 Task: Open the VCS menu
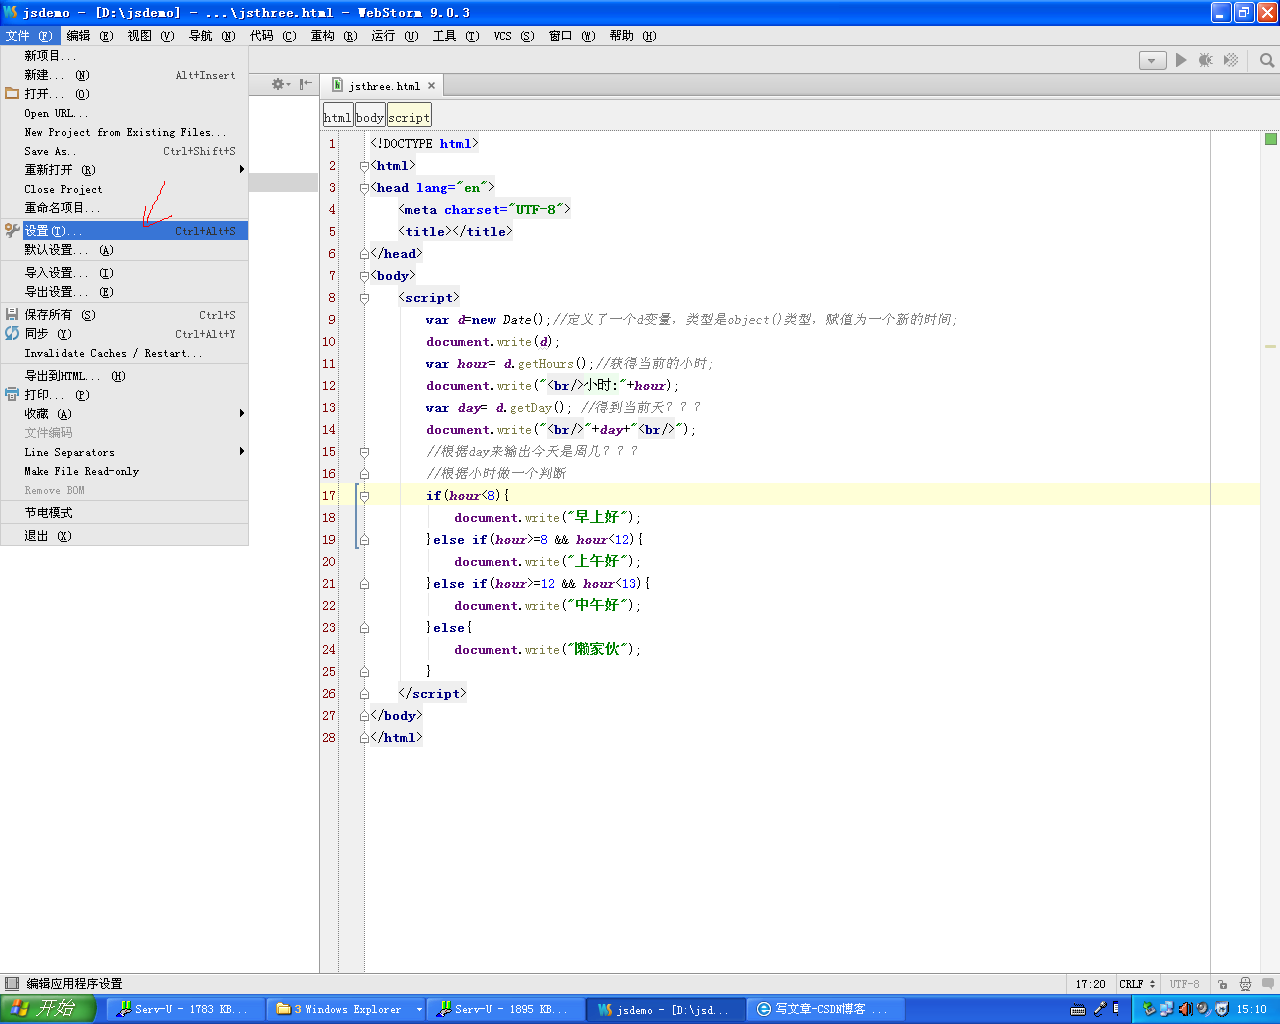[514, 35]
